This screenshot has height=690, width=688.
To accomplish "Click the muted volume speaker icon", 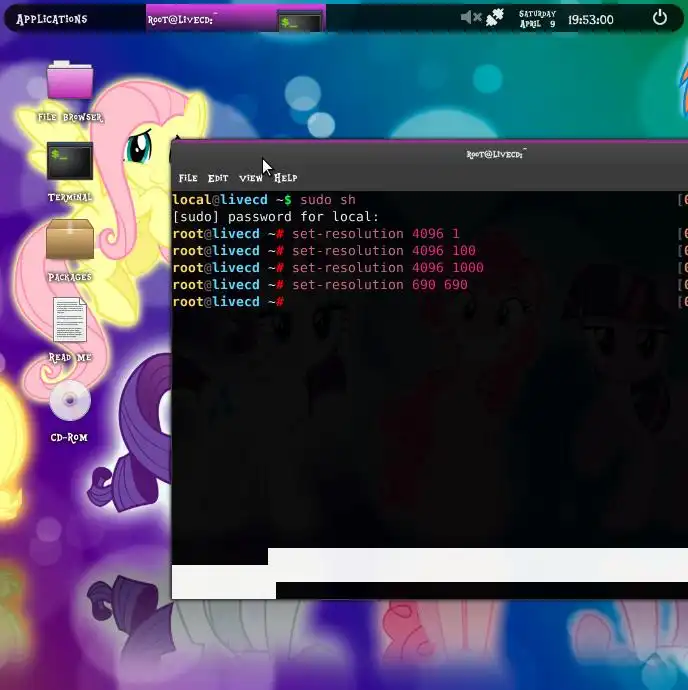I will pos(471,18).
